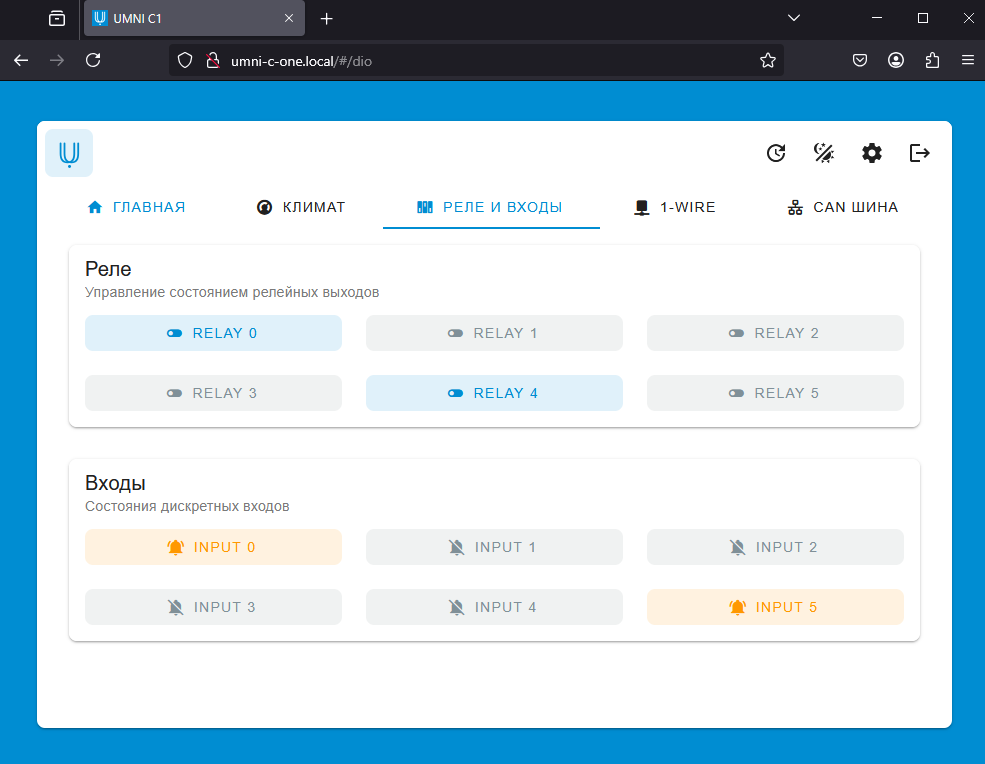Open the settings gear icon
985x764 pixels.
871,153
